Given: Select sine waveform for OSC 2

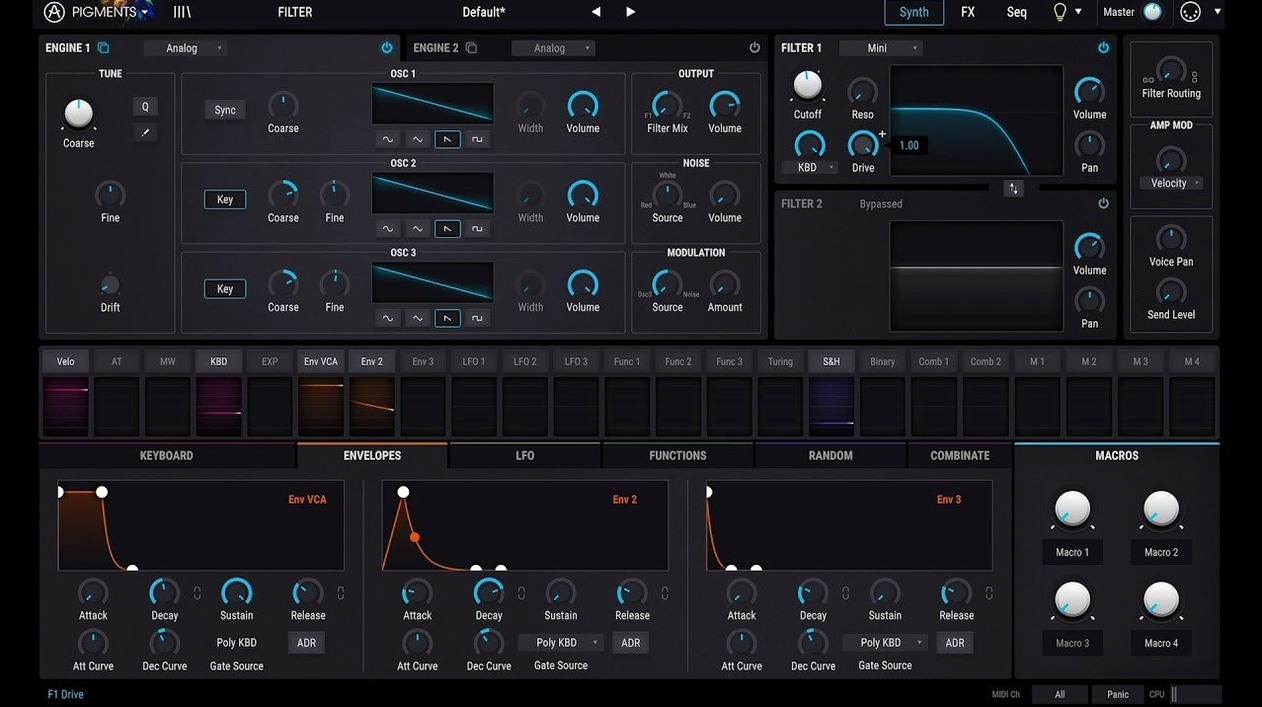Looking at the screenshot, I should [388, 229].
